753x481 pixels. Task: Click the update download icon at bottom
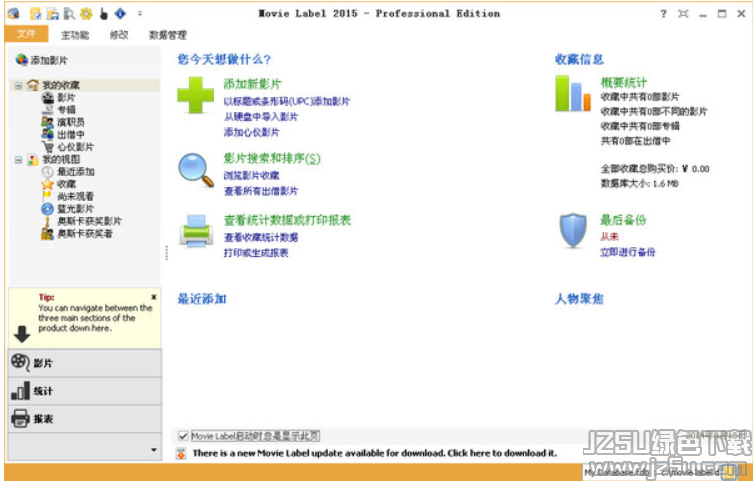[181, 453]
